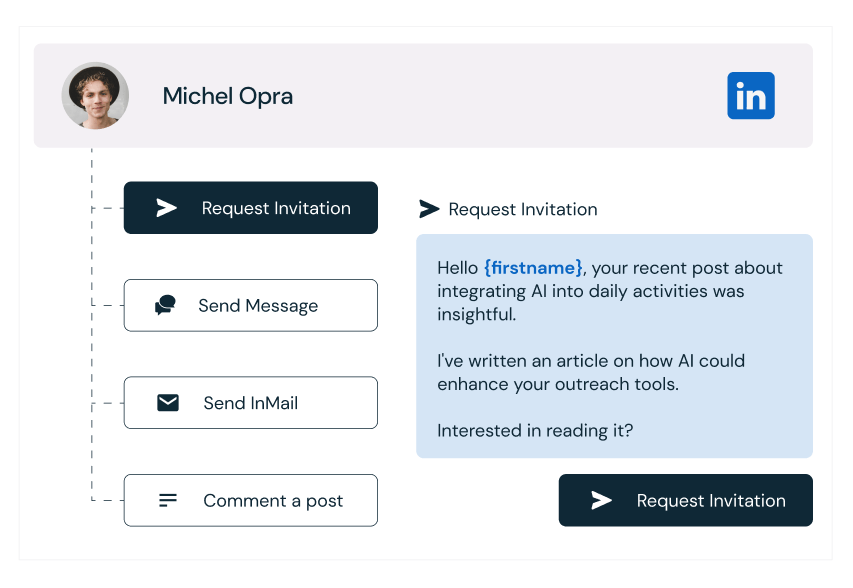The width and height of the screenshot is (853, 588).
Task: Click the sentence about writing an AI article
Action: pyautogui.click(x=590, y=372)
